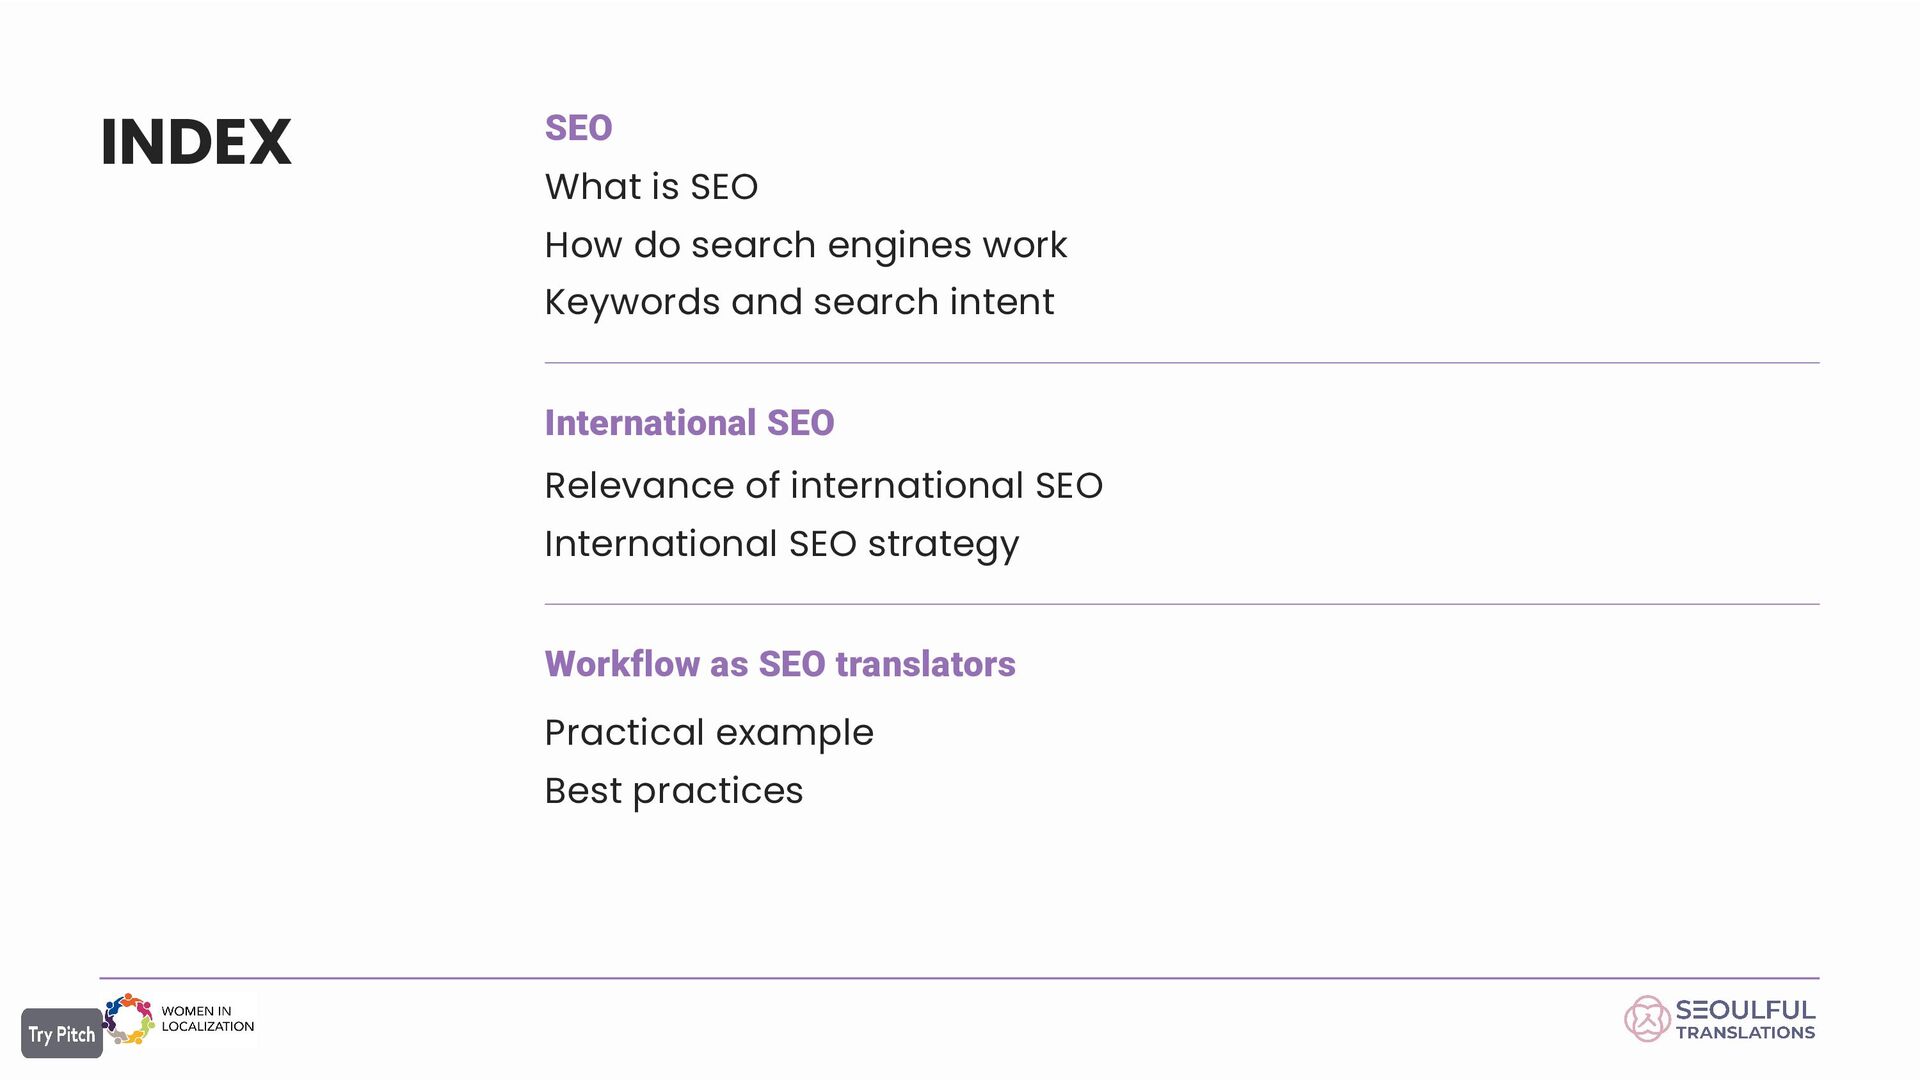Click 'How do search engines work'
This screenshot has width=1920, height=1080.
click(805, 246)
